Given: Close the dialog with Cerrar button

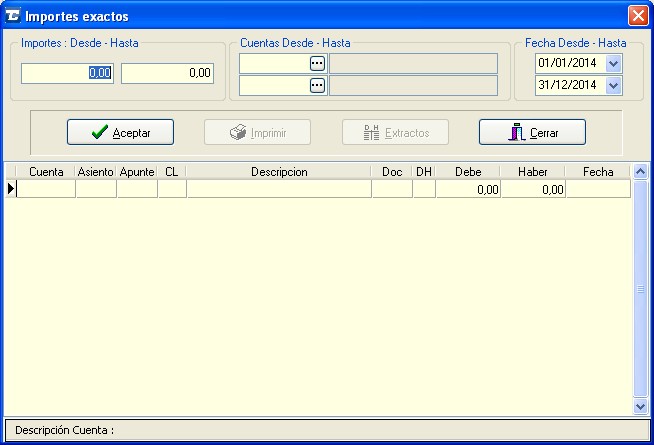Looking at the screenshot, I should click(532, 132).
